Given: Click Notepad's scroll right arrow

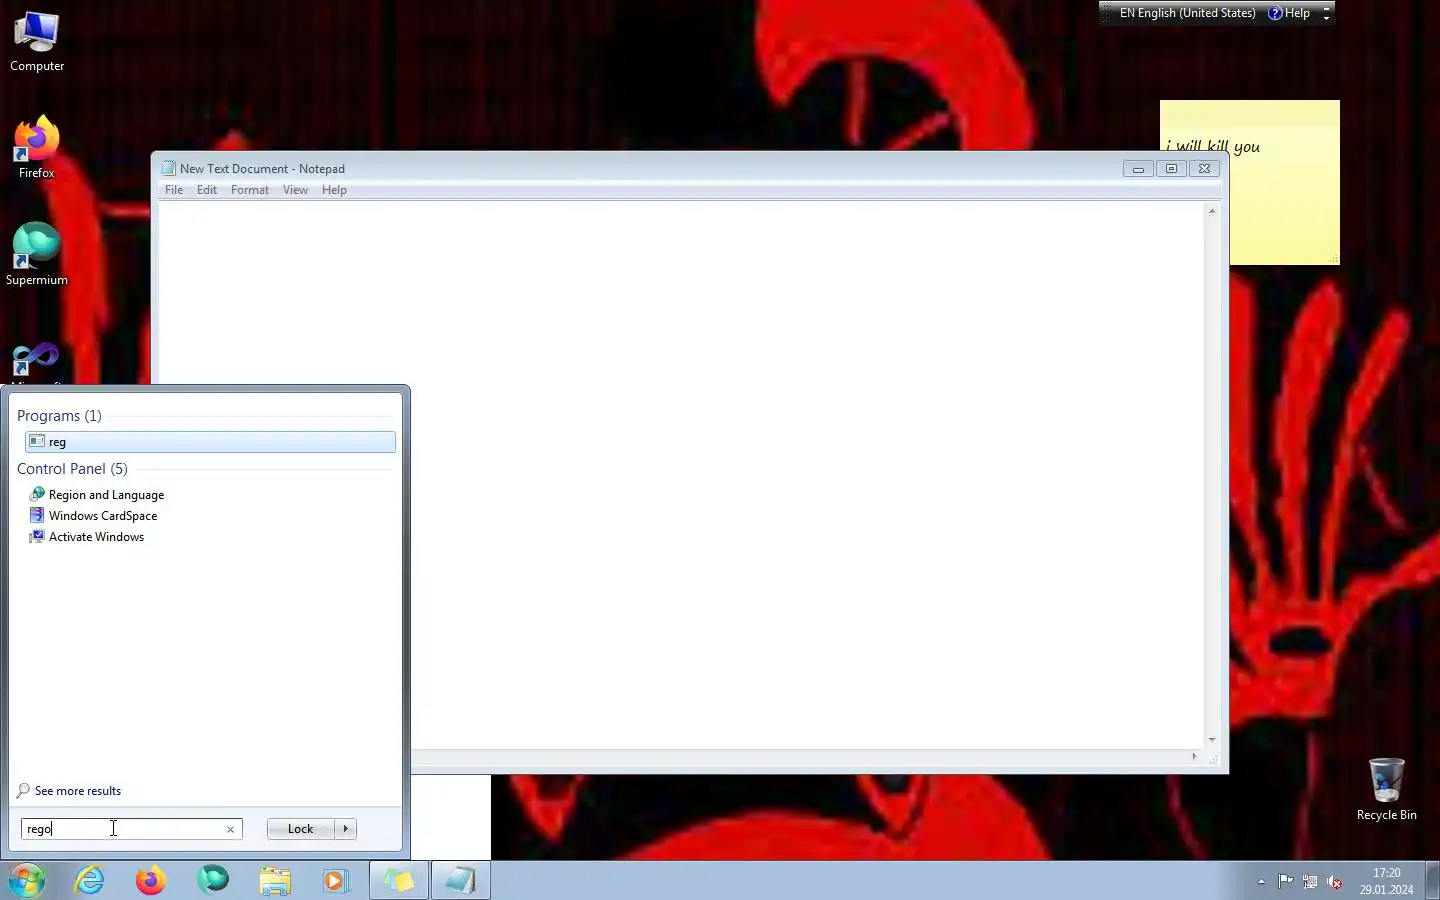Looking at the screenshot, I should [1195, 757].
